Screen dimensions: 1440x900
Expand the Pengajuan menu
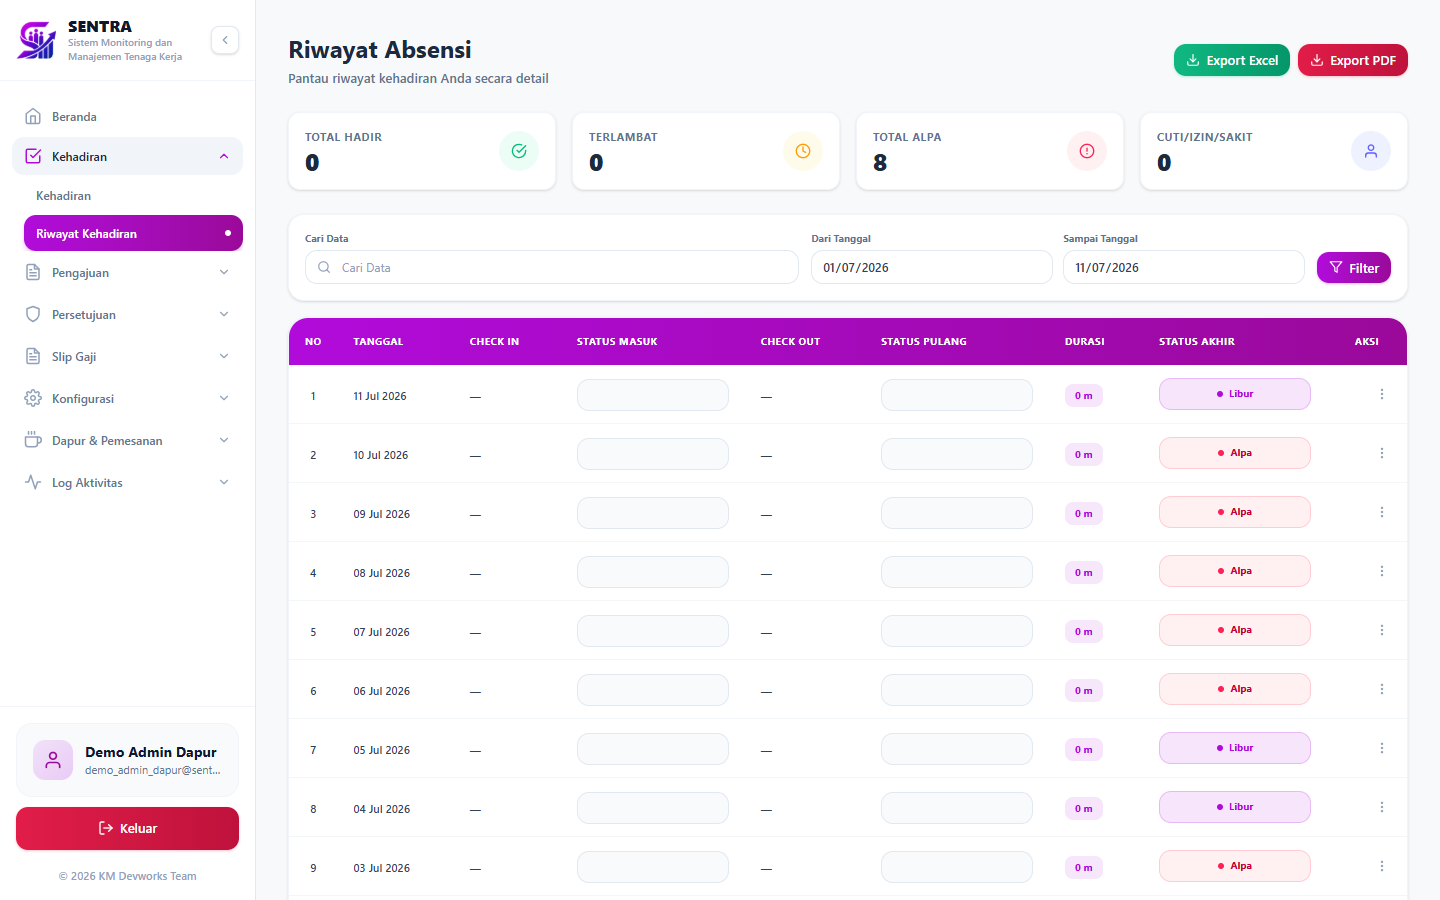pos(127,272)
